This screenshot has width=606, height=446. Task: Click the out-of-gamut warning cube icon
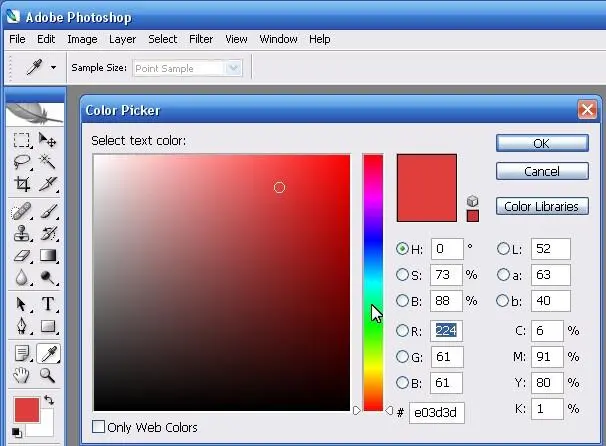472,201
